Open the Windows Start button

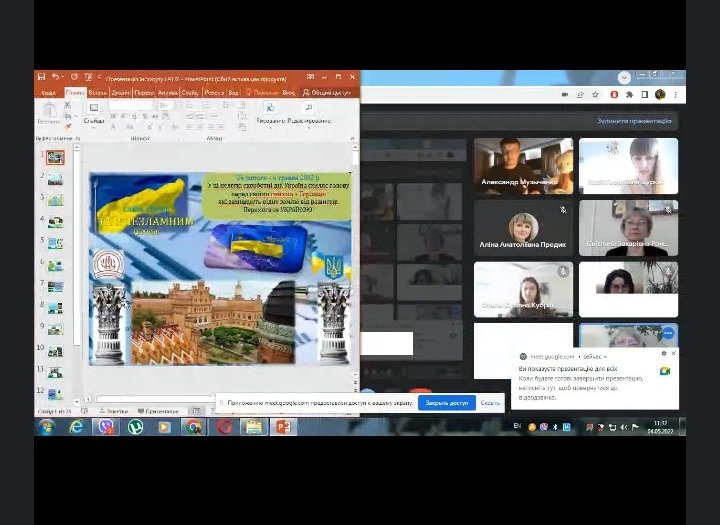[47, 427]
